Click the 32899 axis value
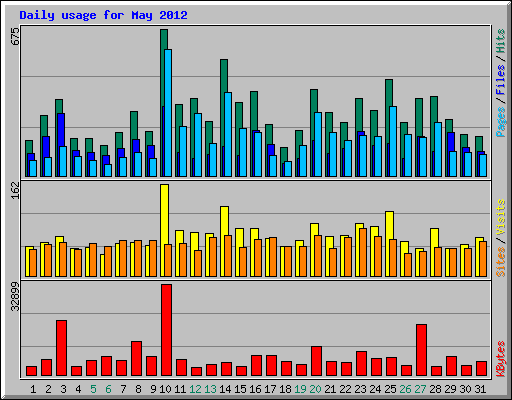The width and height of the screenshot is (512, 400). (16, 296)
